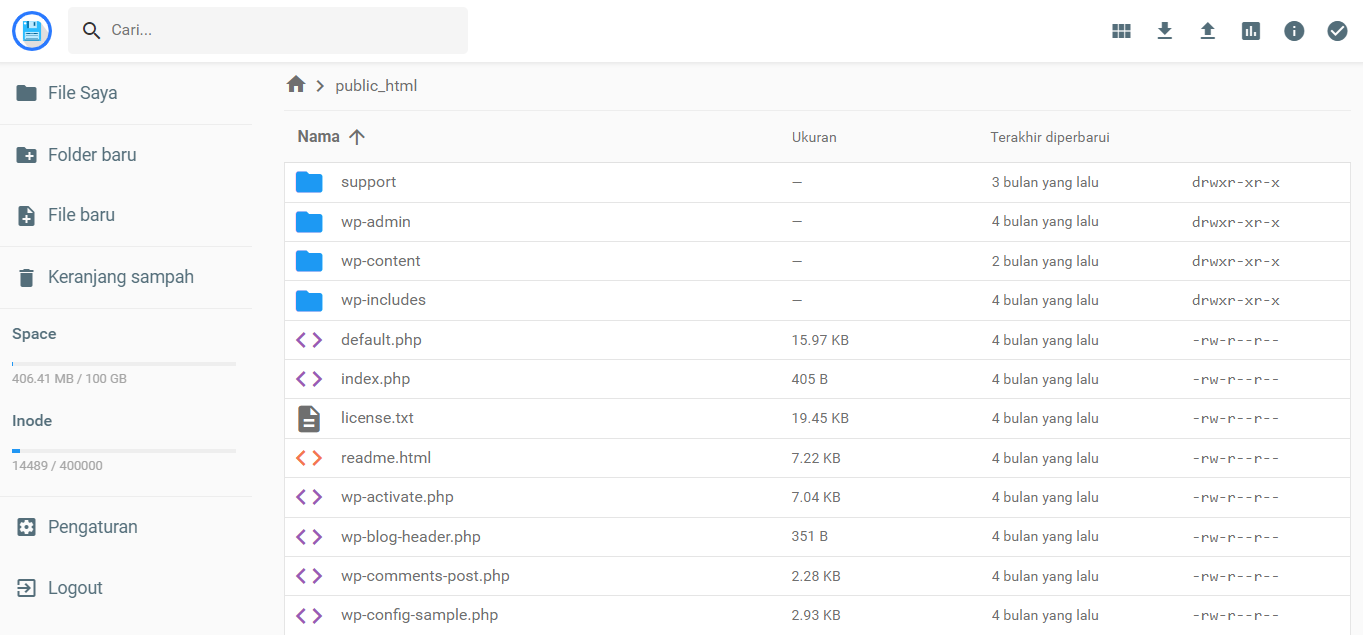The height and width of the screenshot is (635, 1363).
Task: Toggle select-all with the checkmark icon
Action: tap(1337, 30)
